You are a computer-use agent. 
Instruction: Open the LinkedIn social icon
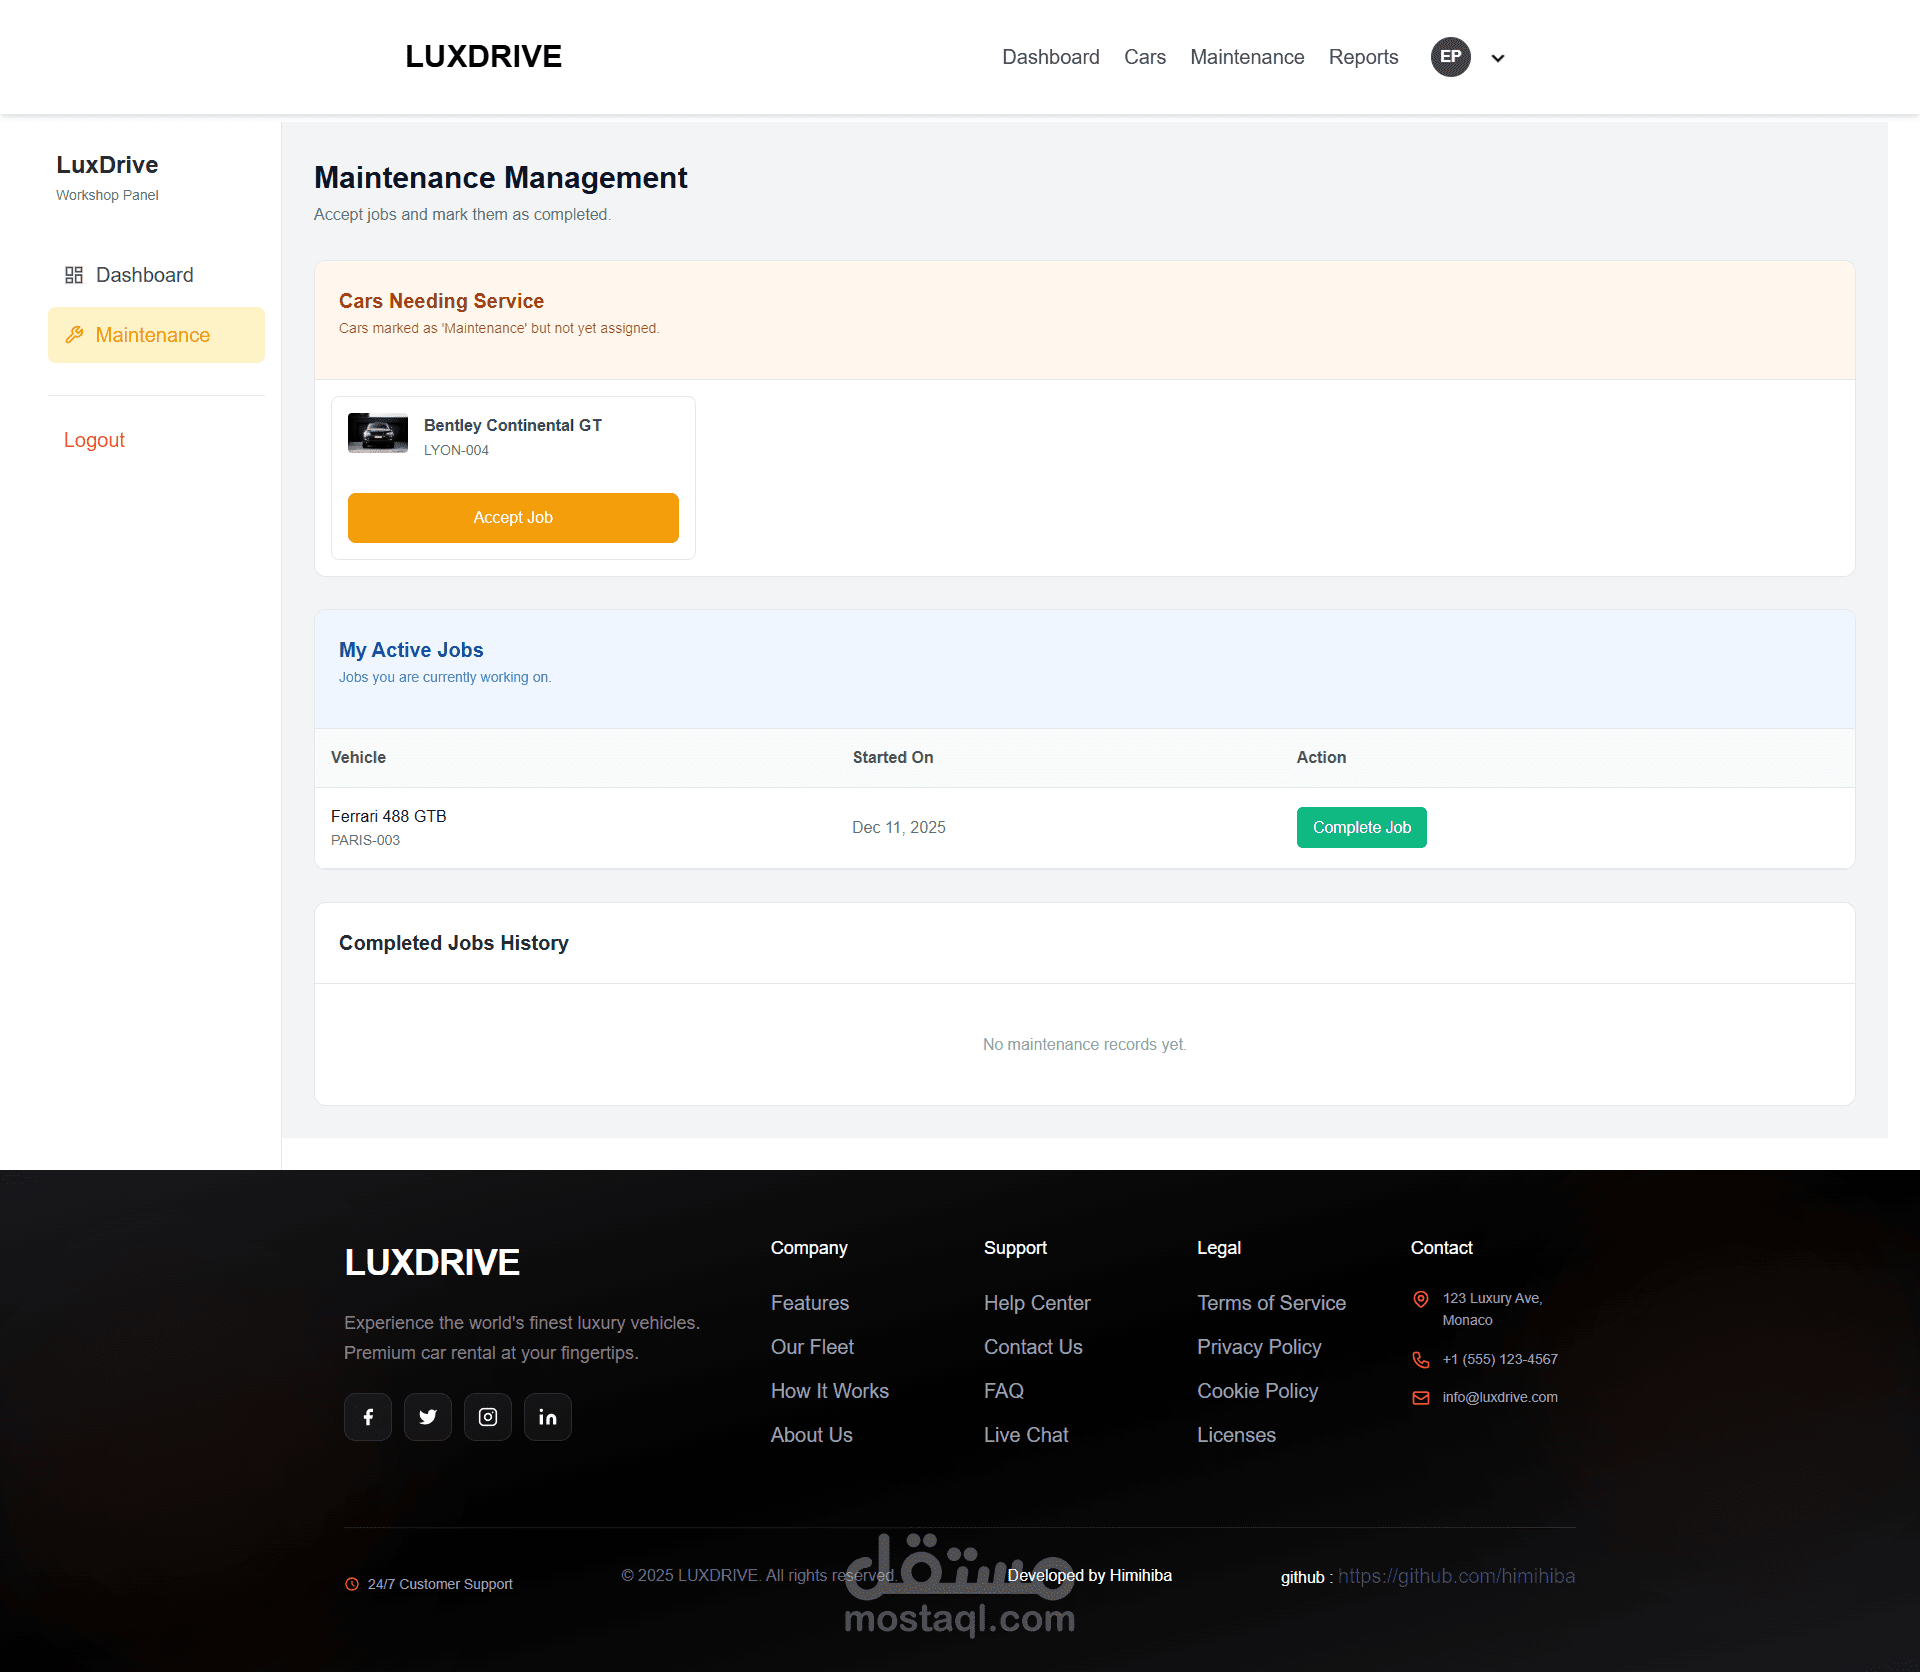548,1417
